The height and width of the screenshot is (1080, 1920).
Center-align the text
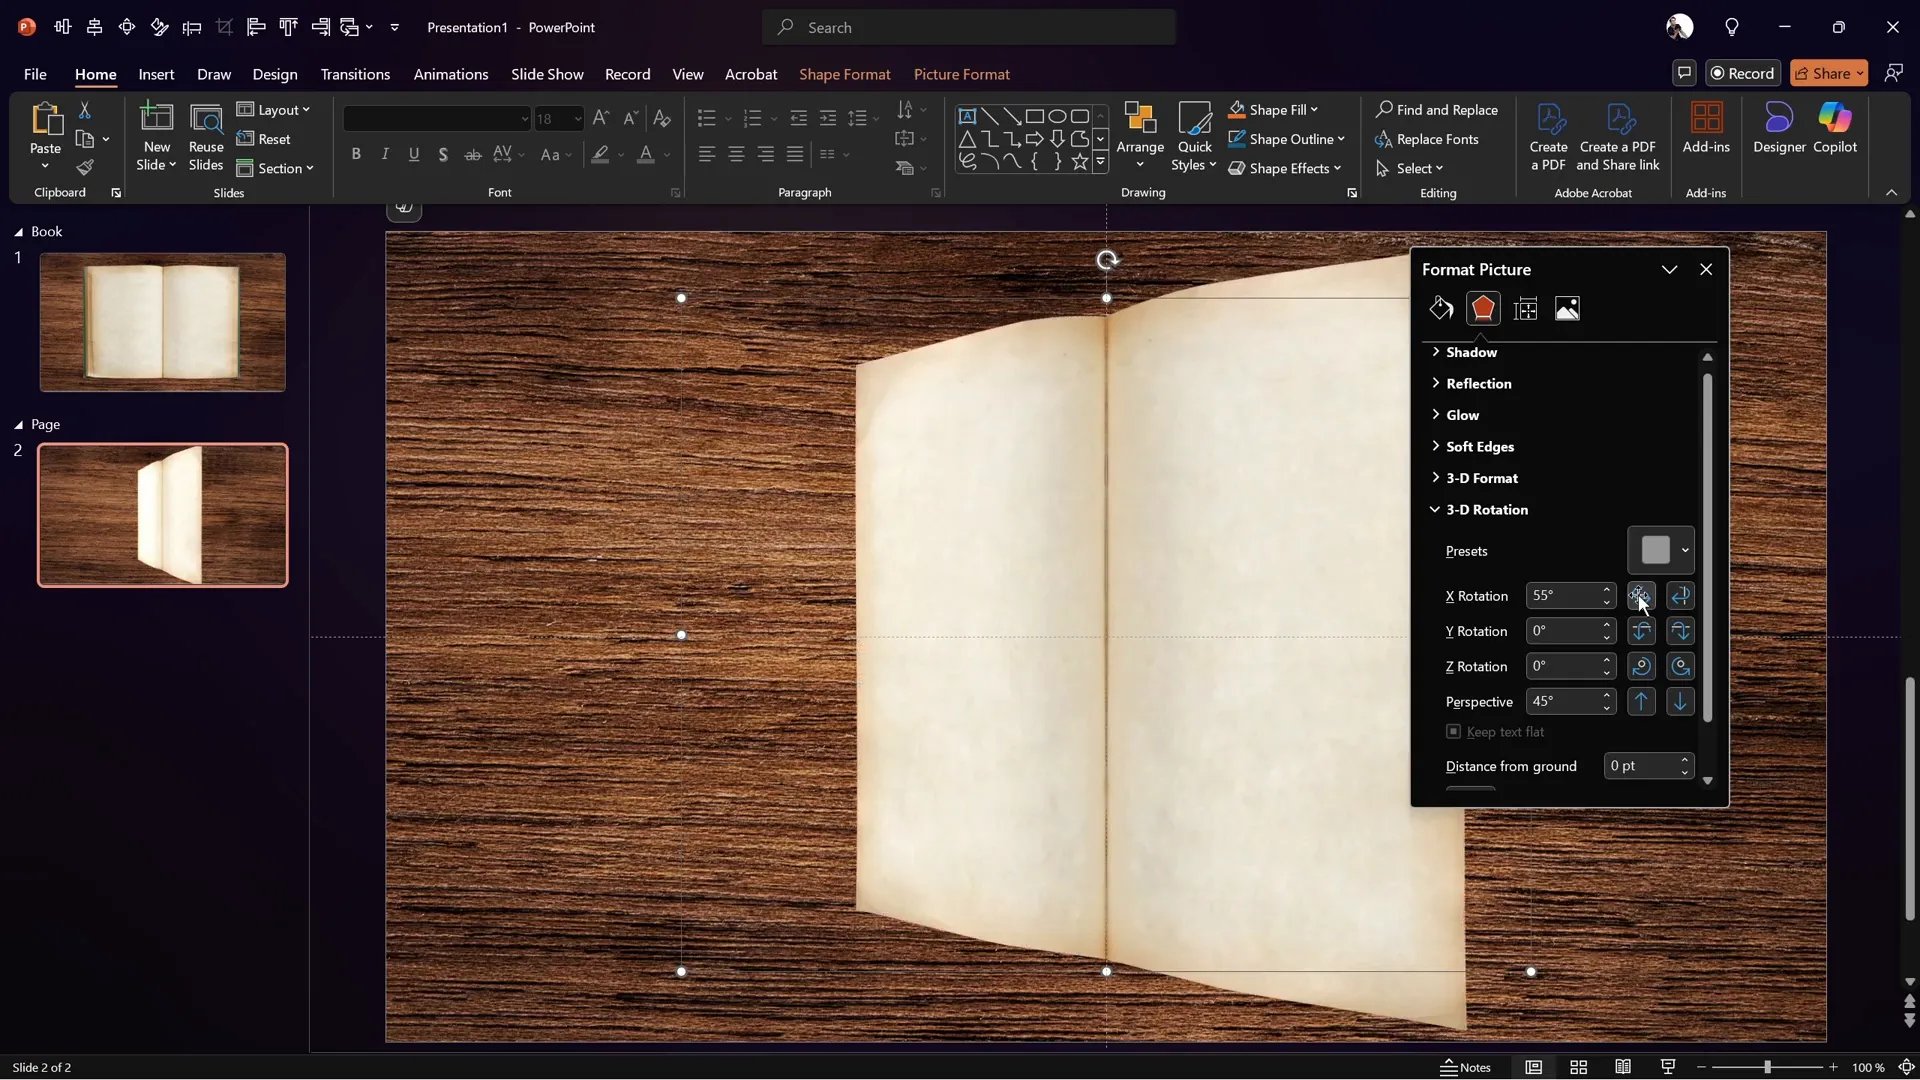736,154
